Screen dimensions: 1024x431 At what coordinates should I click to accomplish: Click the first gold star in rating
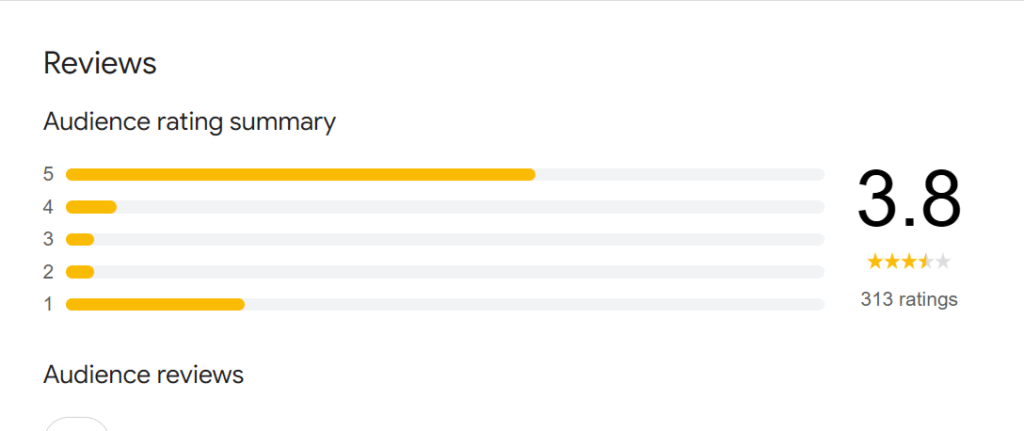click(875, 262)
